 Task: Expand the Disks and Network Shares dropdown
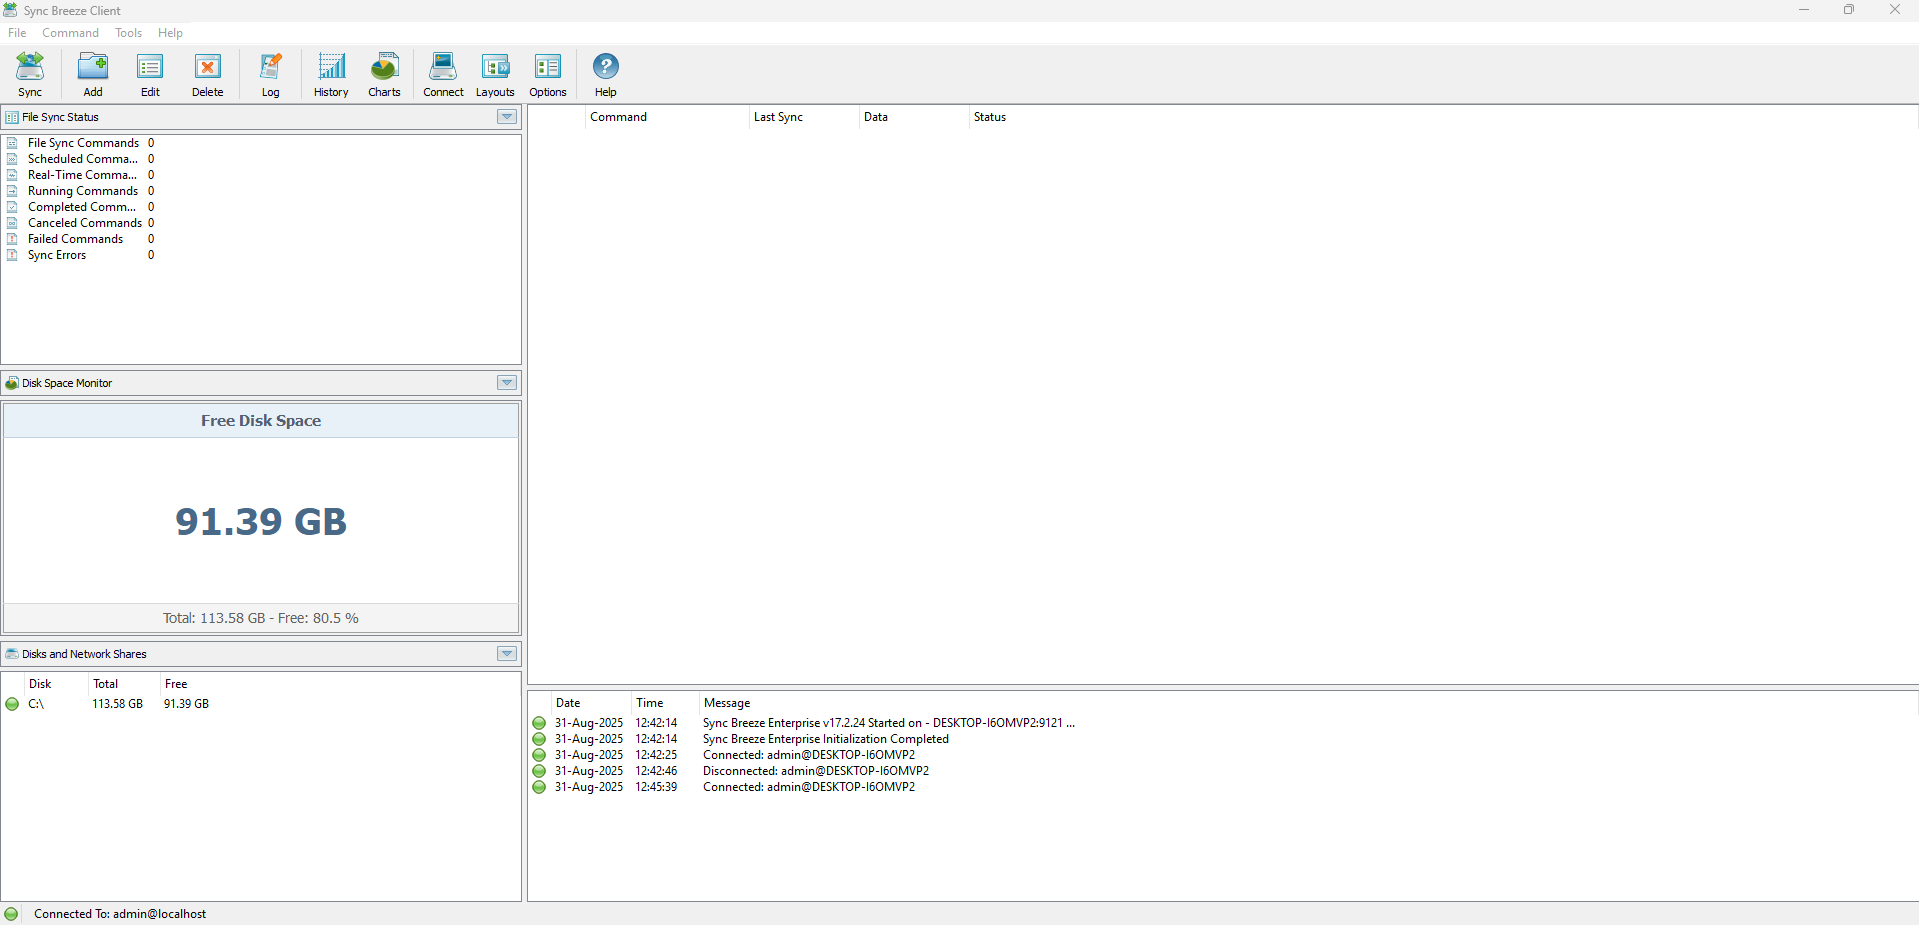(x=507, y=654)
